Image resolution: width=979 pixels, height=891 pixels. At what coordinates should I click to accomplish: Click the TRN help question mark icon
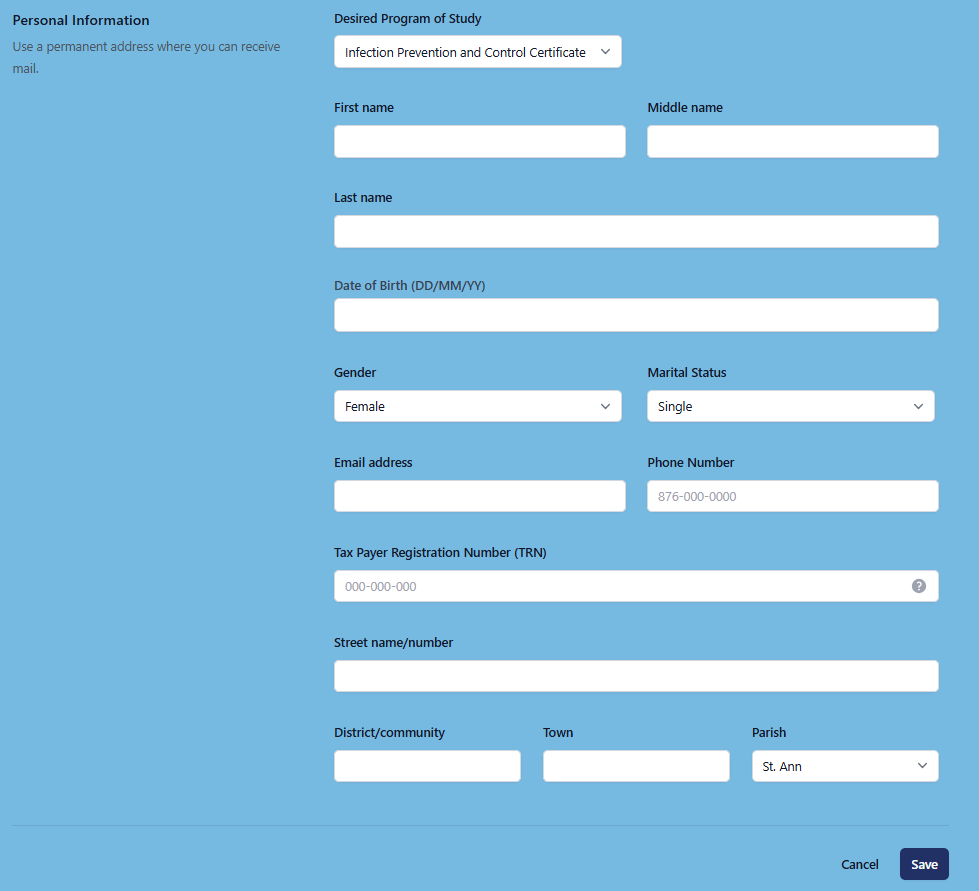click(918, 586)
